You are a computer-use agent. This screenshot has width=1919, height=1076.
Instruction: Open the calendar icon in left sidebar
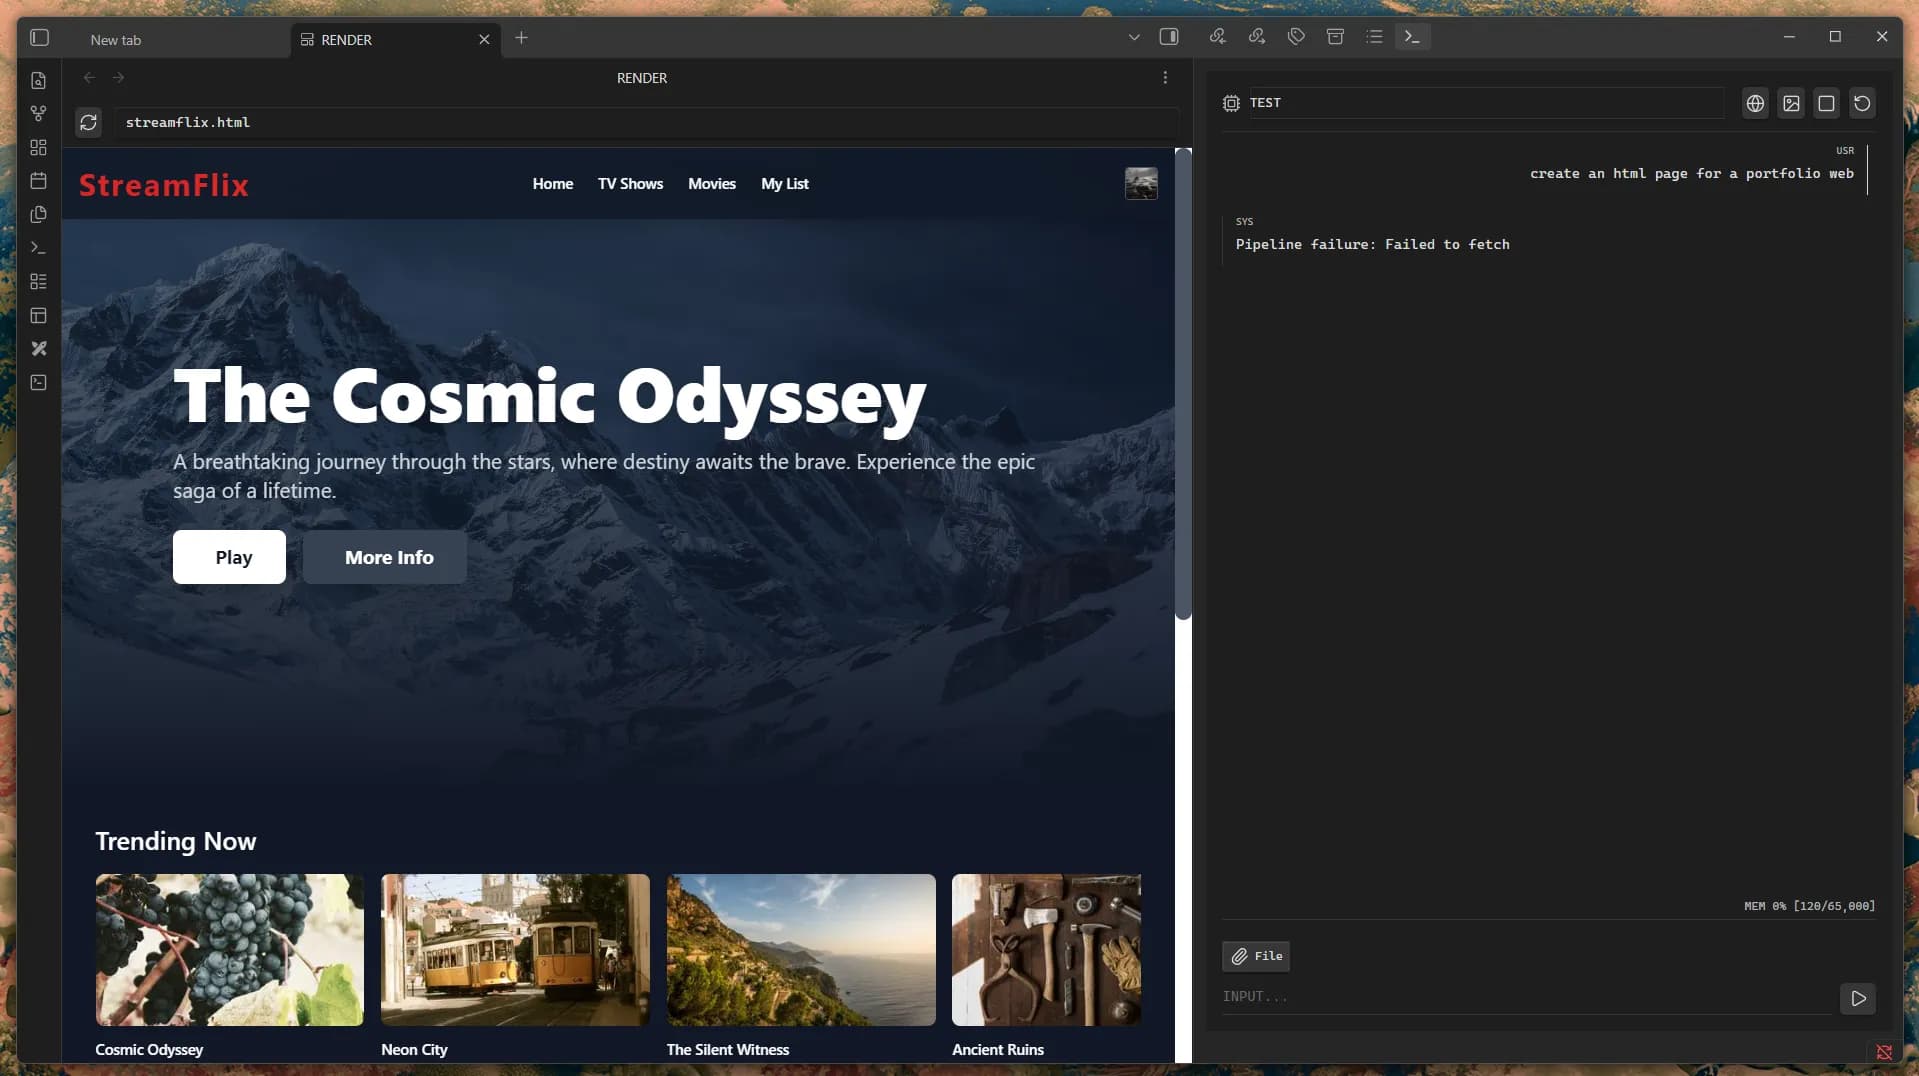point(39,181)
